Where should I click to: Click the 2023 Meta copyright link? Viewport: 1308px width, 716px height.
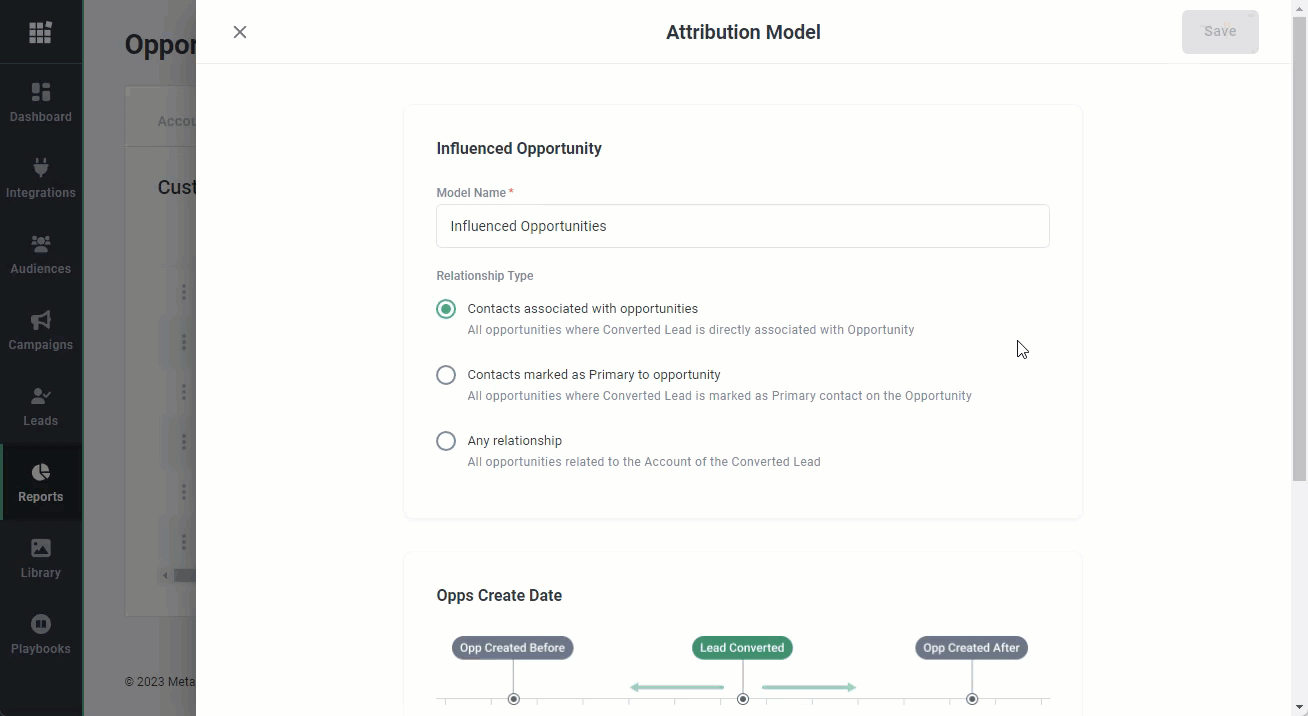(x=160, y=681)
